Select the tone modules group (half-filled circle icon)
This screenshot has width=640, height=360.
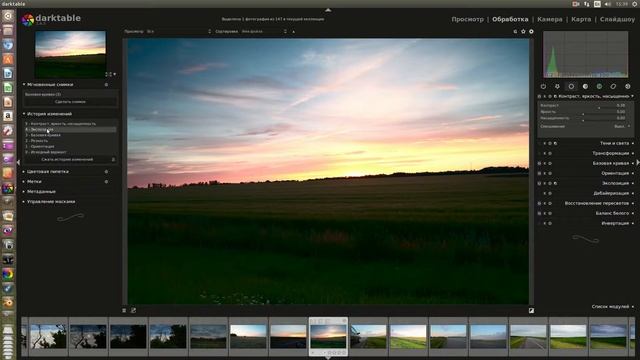(x=585, y=87)
